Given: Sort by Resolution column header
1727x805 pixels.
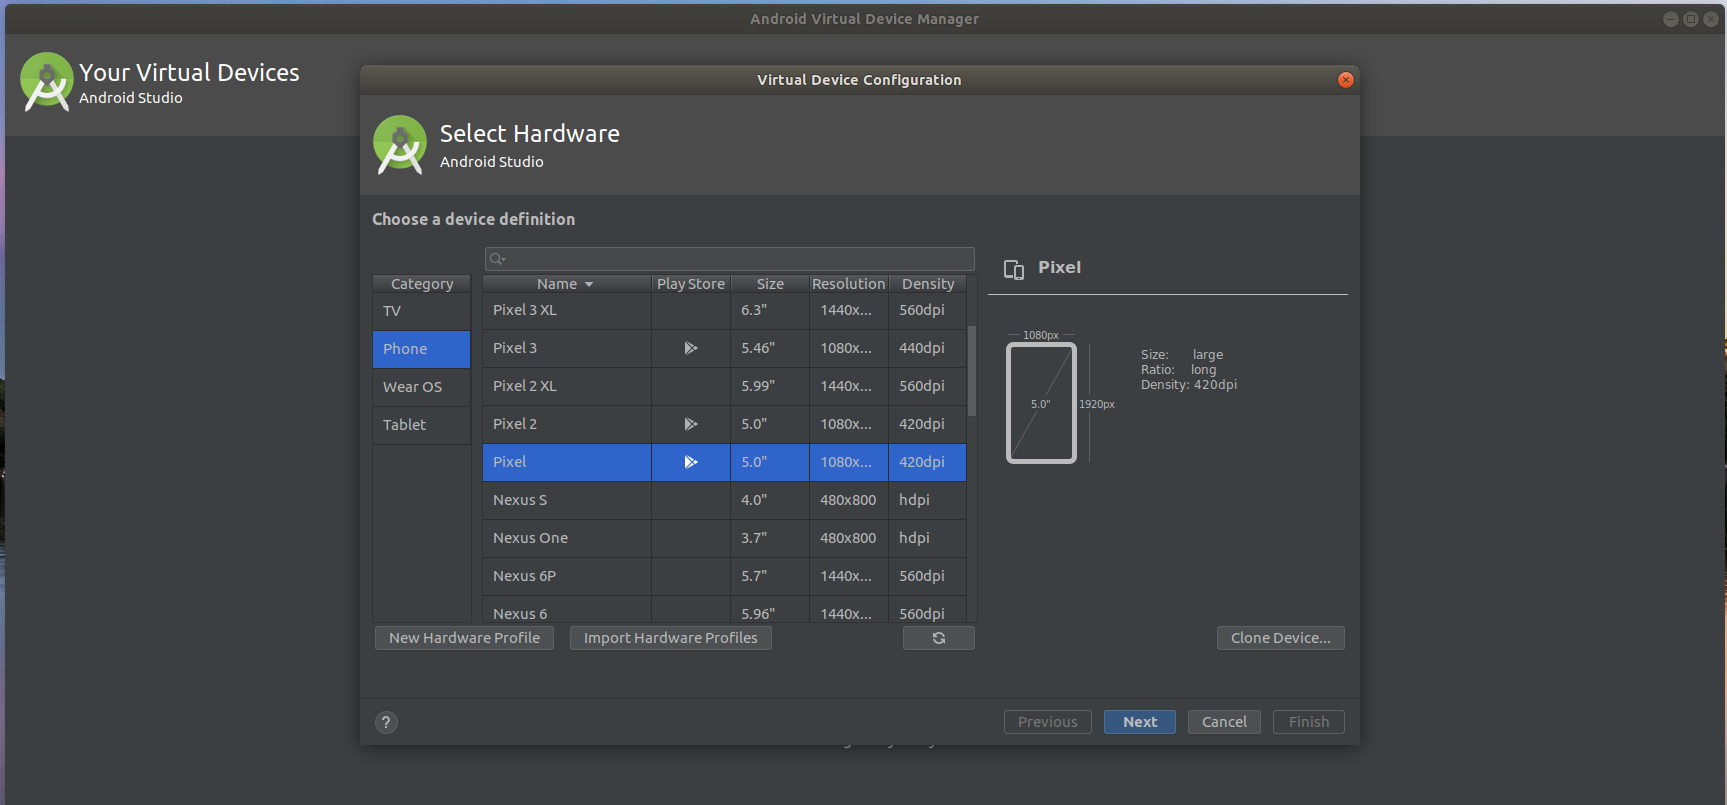Looking at the screenshot, I should (x=848, y=284).
